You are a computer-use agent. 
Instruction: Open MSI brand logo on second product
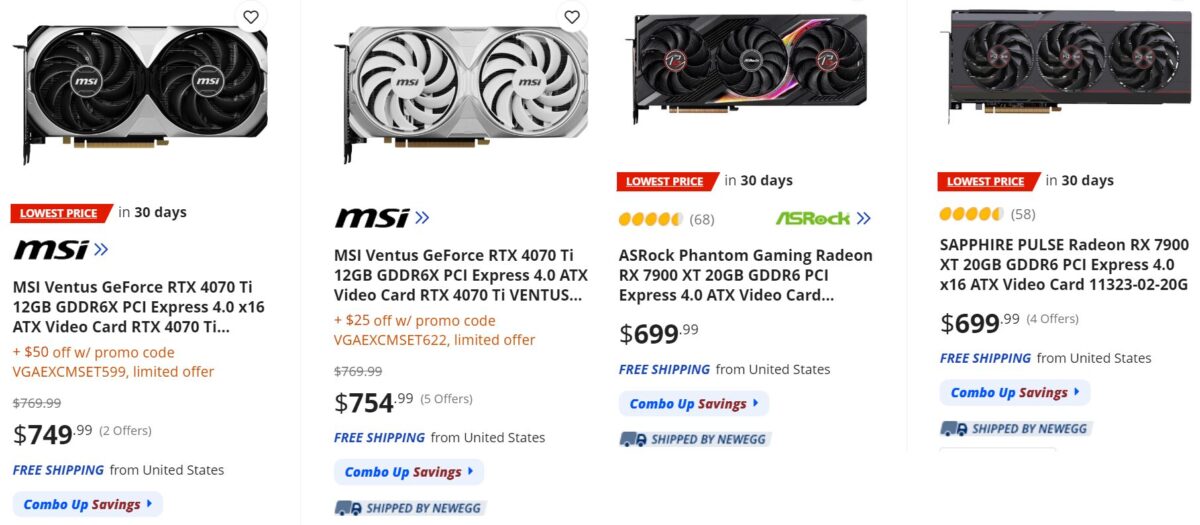point(381,218)
